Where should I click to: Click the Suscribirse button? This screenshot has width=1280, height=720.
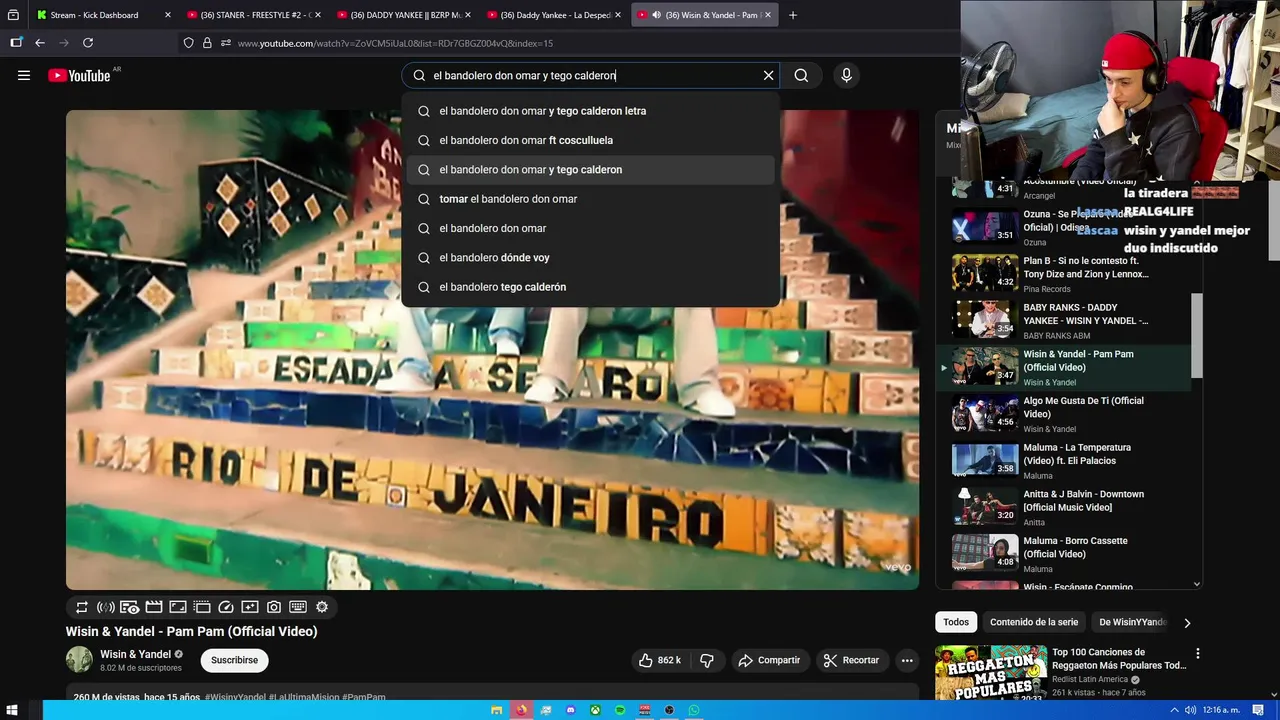[235, 660]
